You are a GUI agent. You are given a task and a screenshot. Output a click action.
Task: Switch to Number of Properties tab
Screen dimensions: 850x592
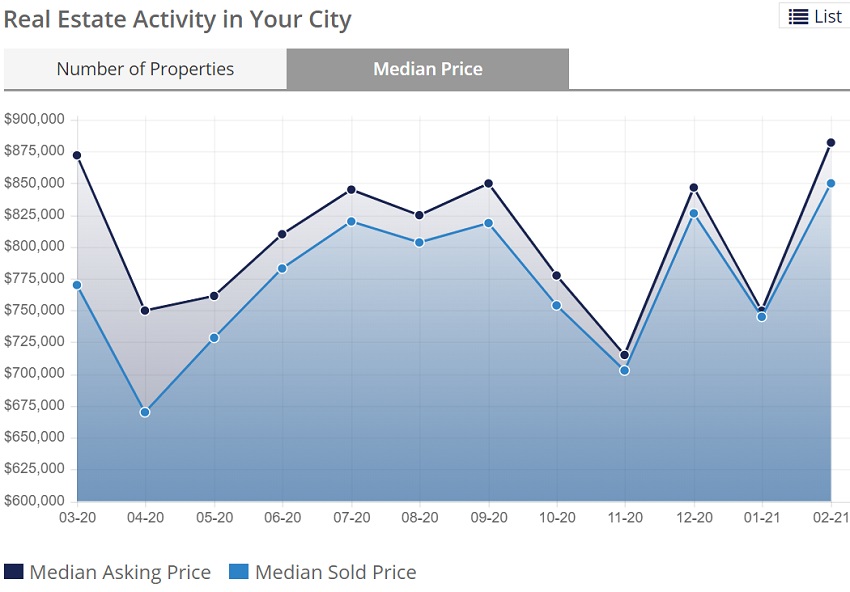[x=145, y=69]
